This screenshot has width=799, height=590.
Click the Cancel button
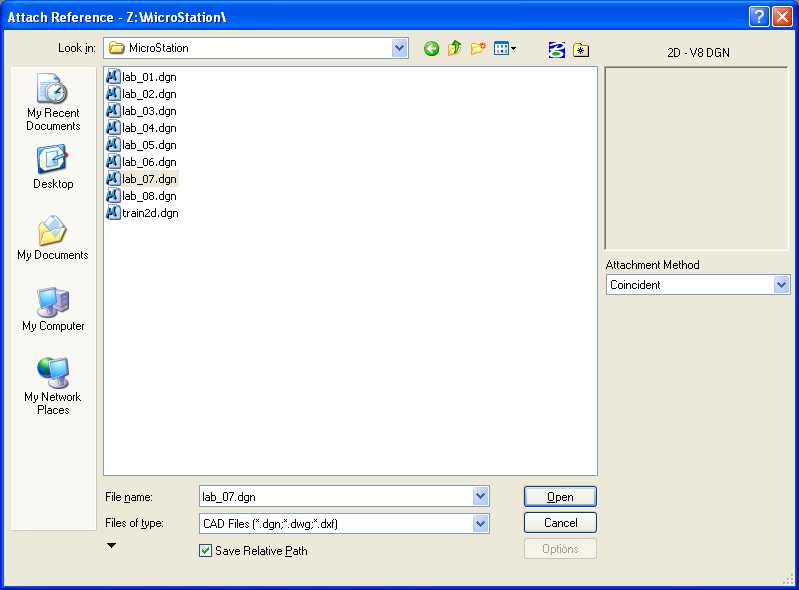tap(560, 523)
